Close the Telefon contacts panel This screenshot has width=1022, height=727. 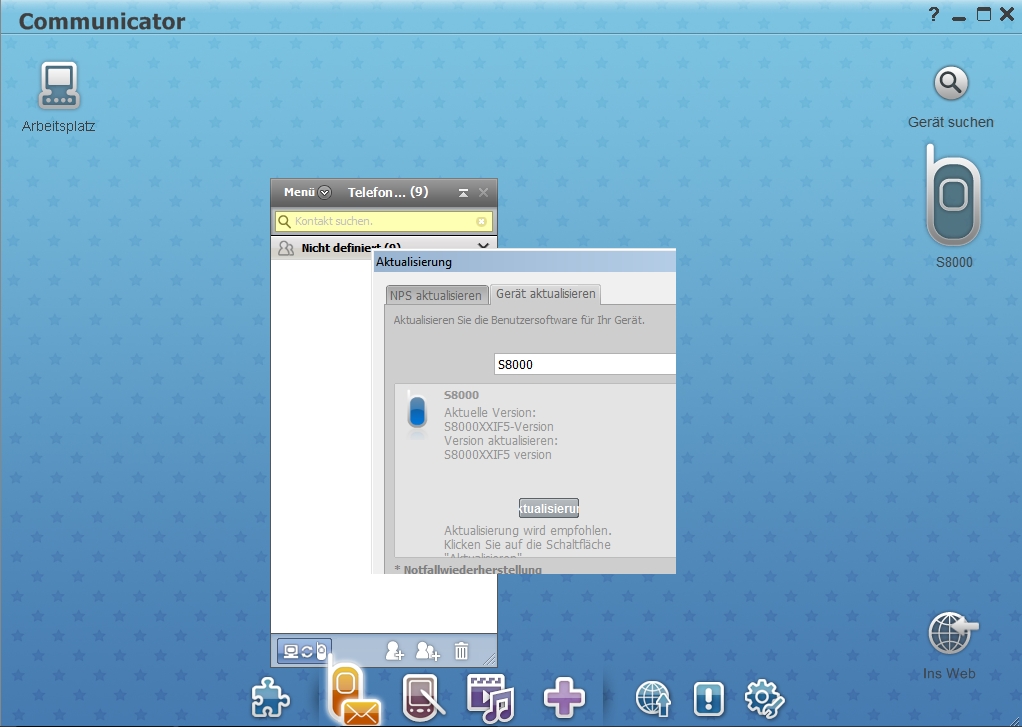(483, 192)
